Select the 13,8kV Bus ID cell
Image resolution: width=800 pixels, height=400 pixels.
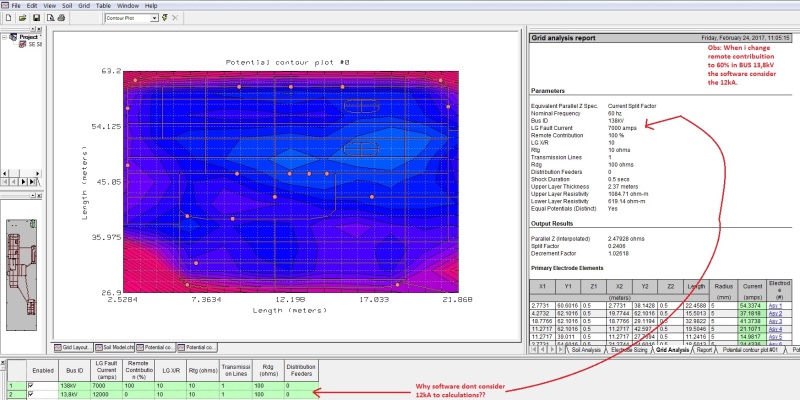74,395
